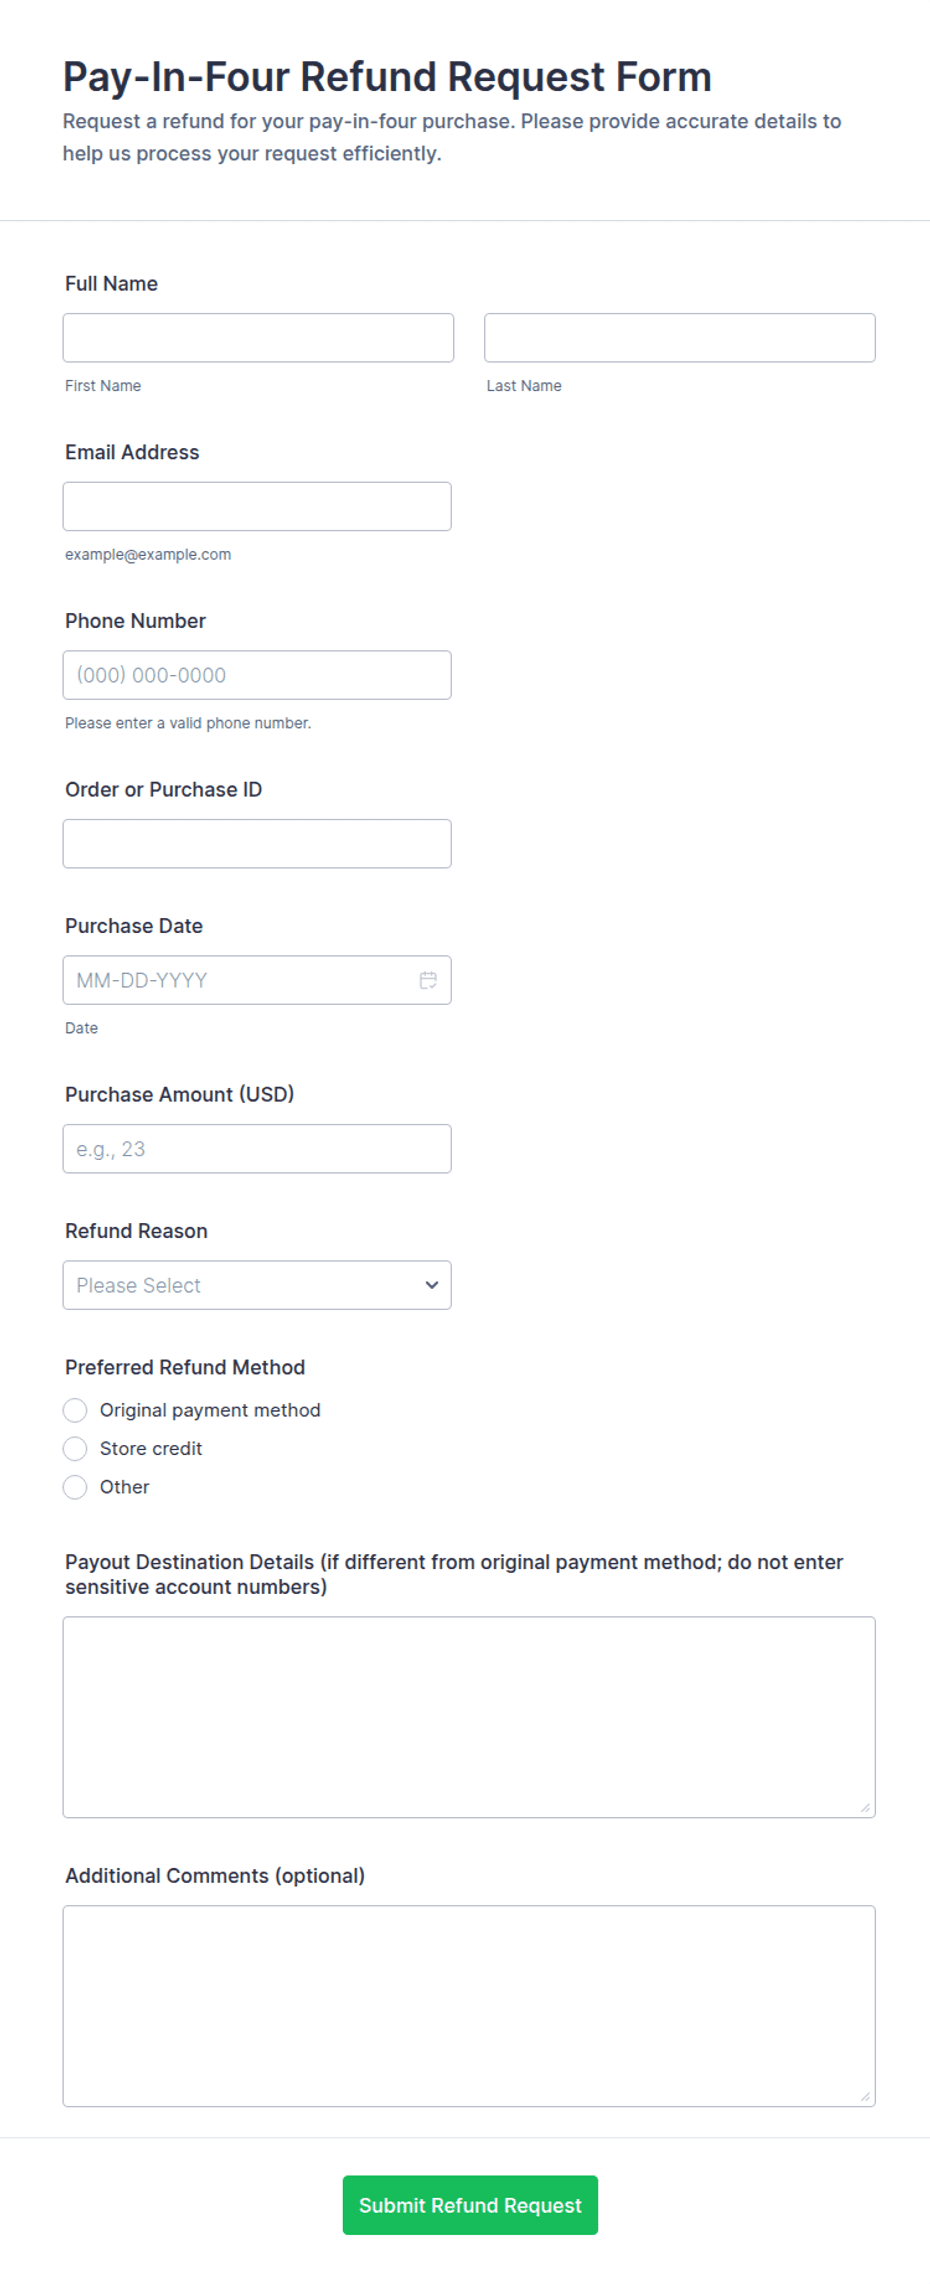Image resolution: width=930 pixels, height=2284 pixels.
Task: Click the Order or Purchase ID field
Action: pos(257,844)
